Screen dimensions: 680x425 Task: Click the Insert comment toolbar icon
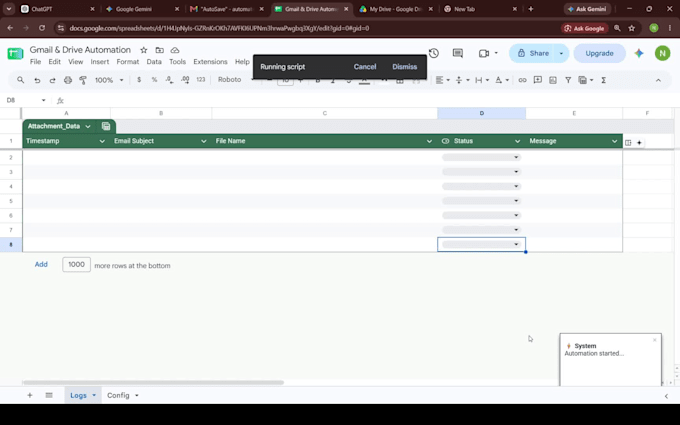pyautogui.click(x=538, y=80)
